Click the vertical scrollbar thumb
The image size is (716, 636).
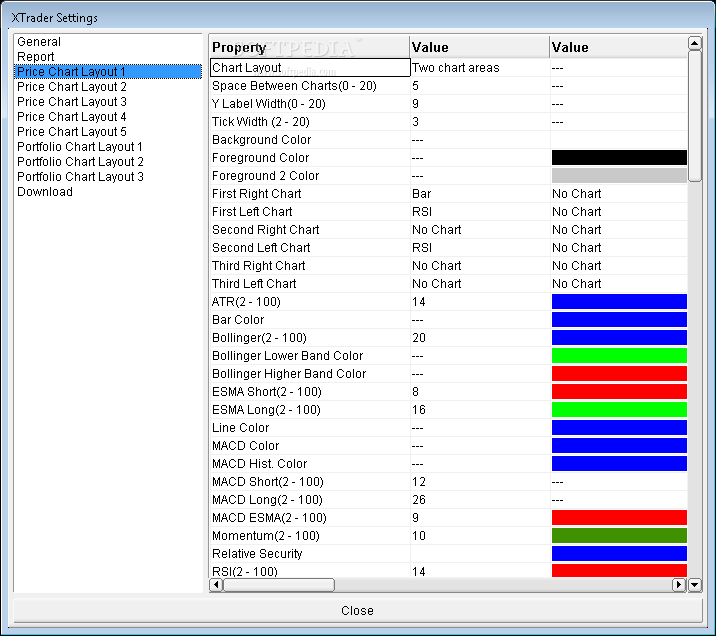tap(695, 116)
